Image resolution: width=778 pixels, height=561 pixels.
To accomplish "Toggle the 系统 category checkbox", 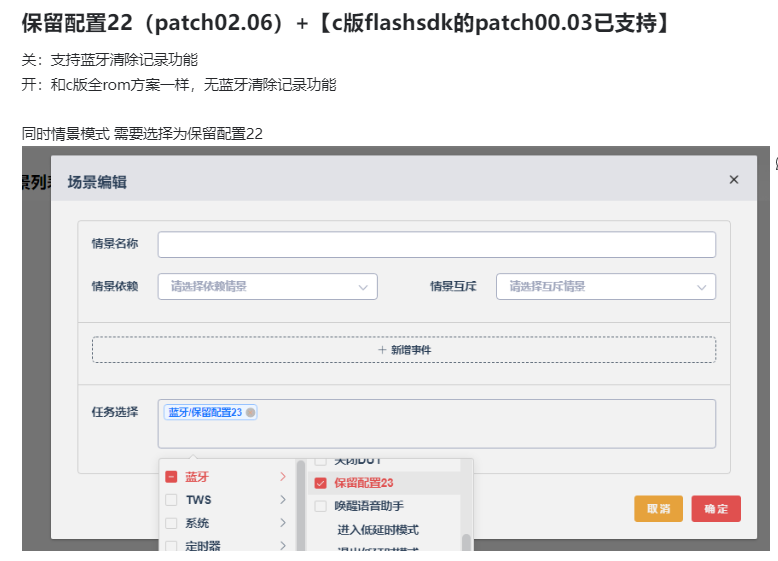I will 171,523.
